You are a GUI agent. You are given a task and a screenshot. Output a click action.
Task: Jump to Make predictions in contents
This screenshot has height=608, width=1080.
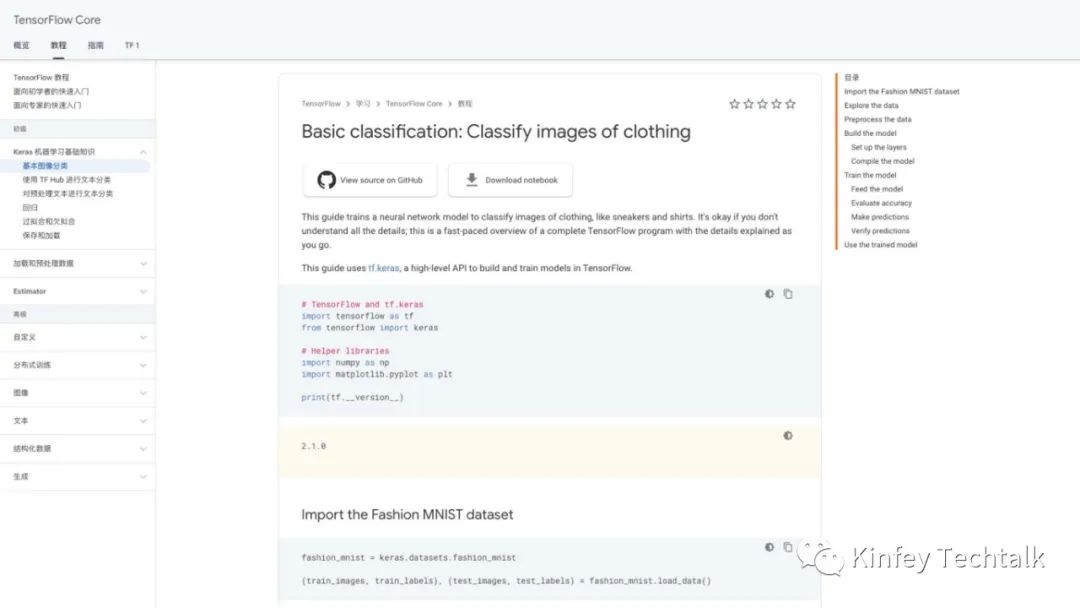(880, 217)
